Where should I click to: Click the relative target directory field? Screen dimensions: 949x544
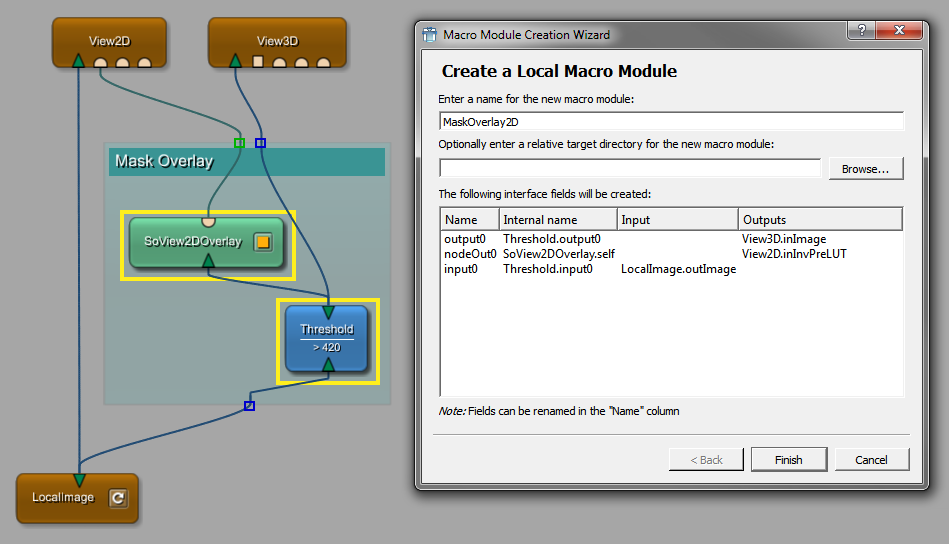pos(630,169)
